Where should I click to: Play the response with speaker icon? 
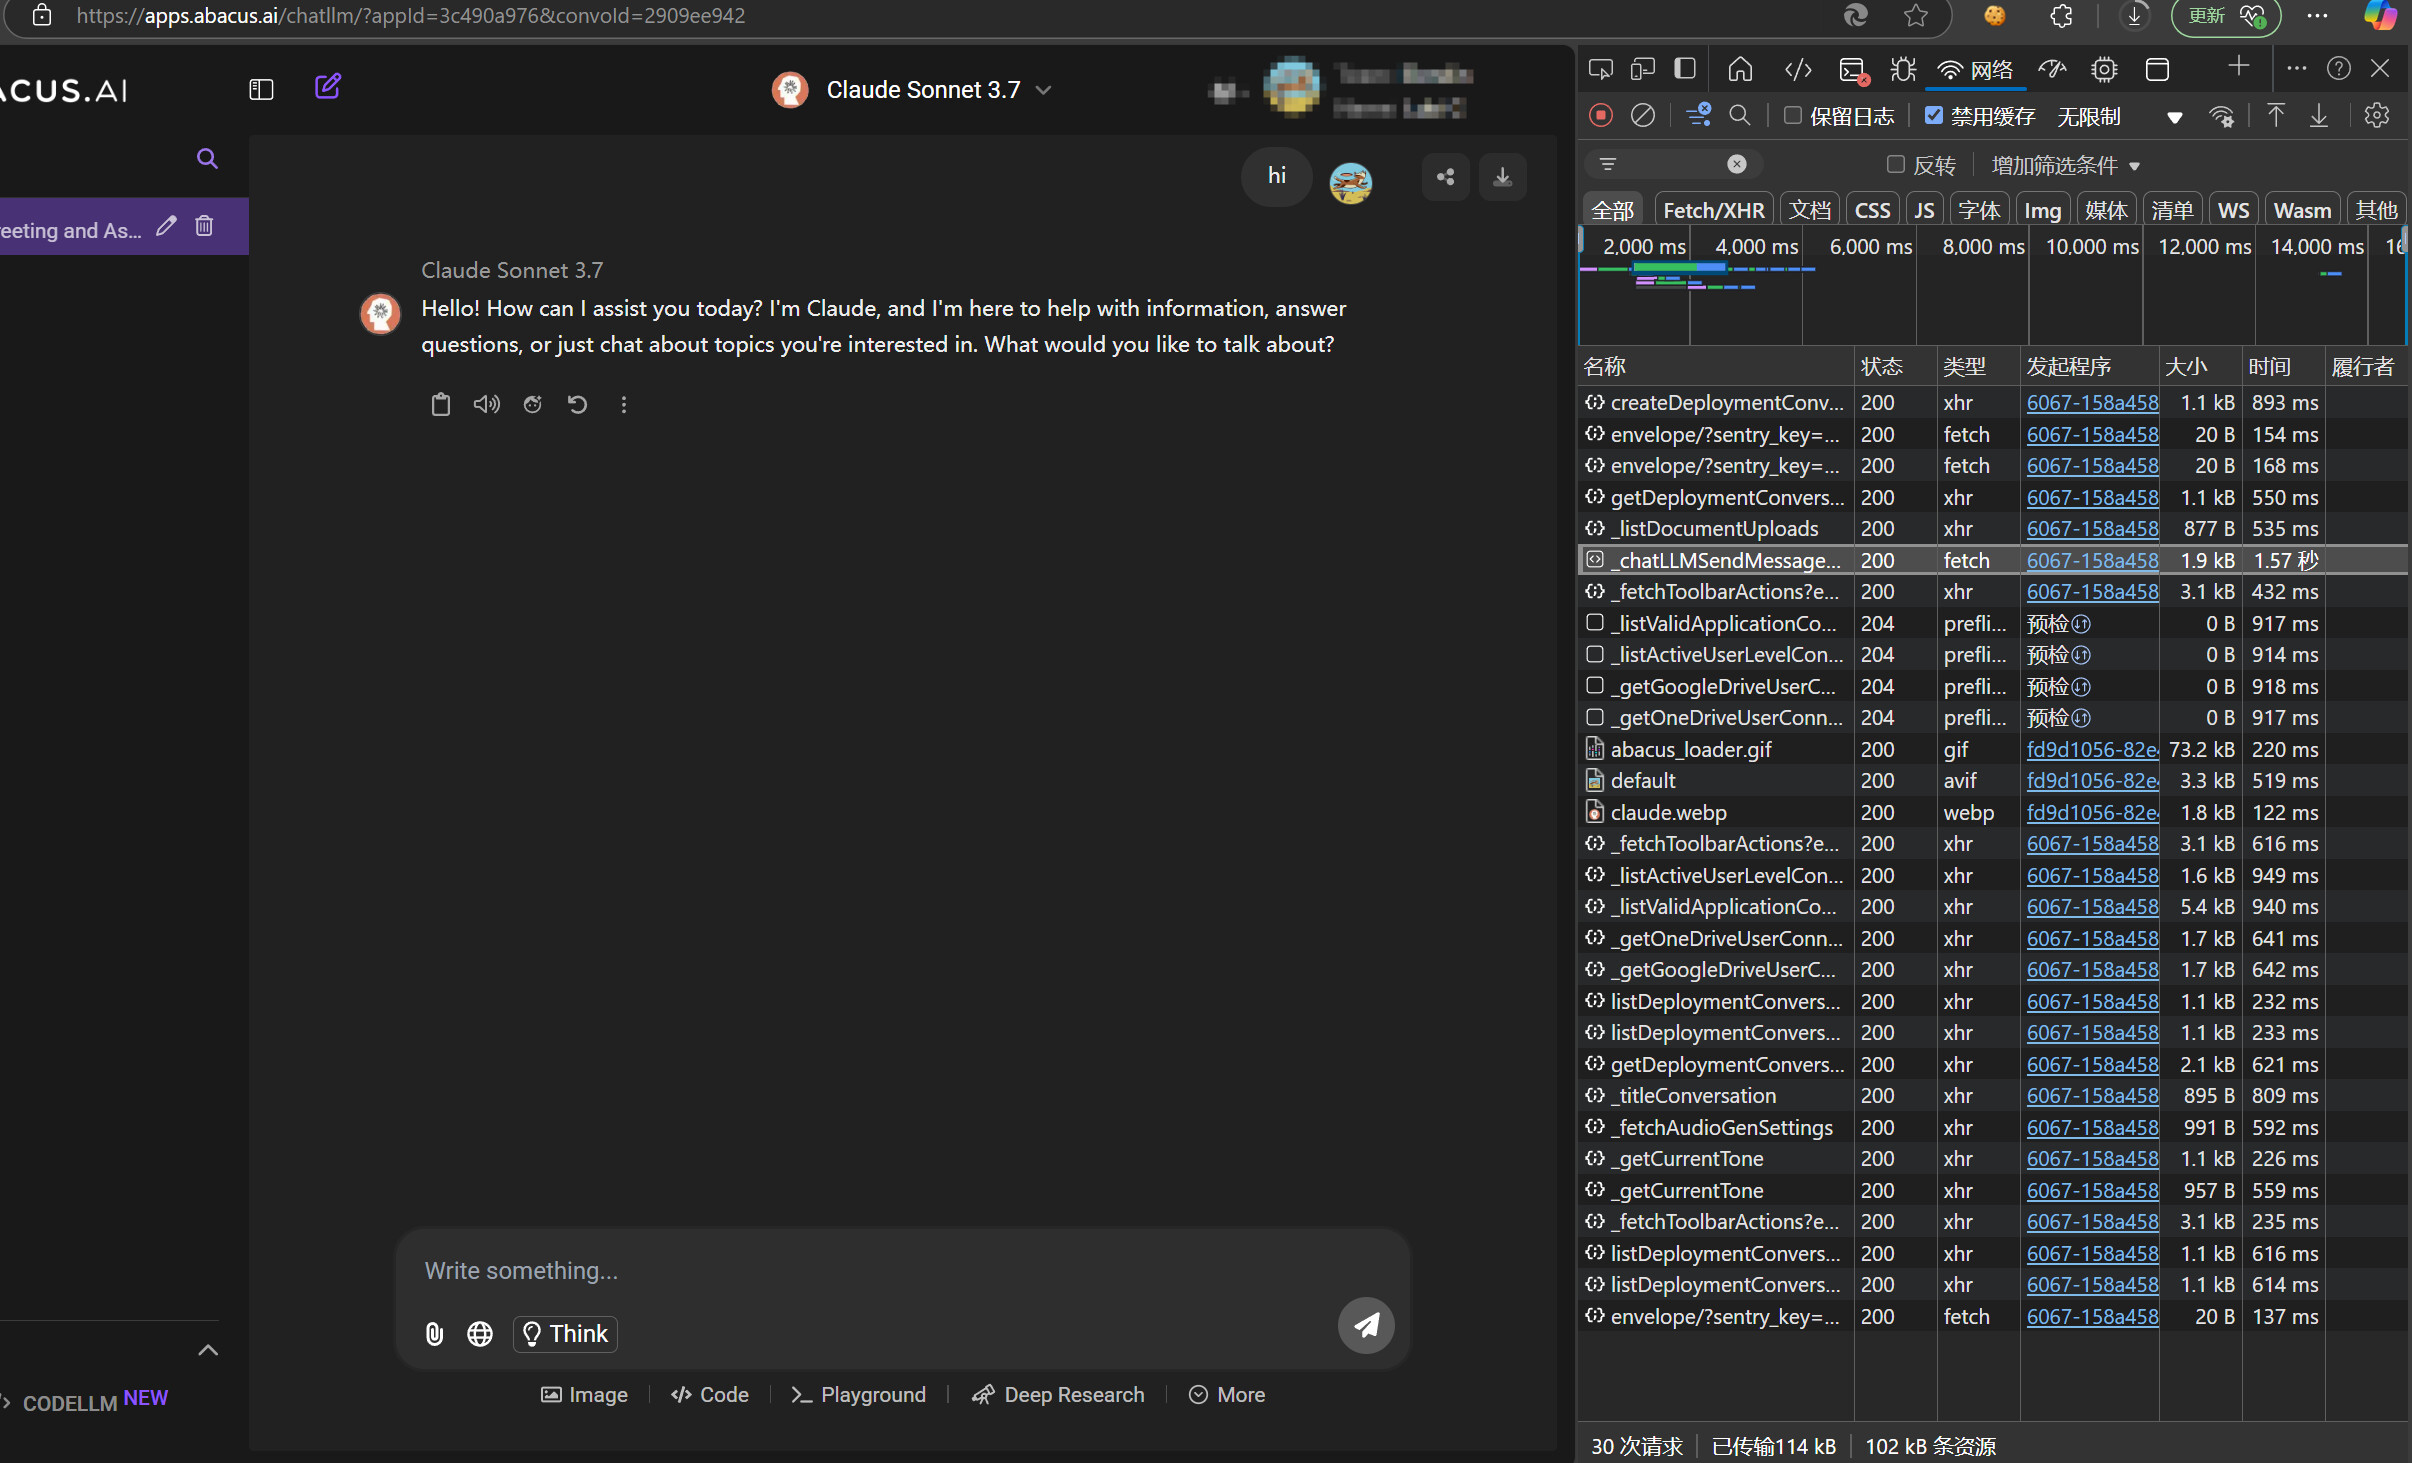[486, 404]
